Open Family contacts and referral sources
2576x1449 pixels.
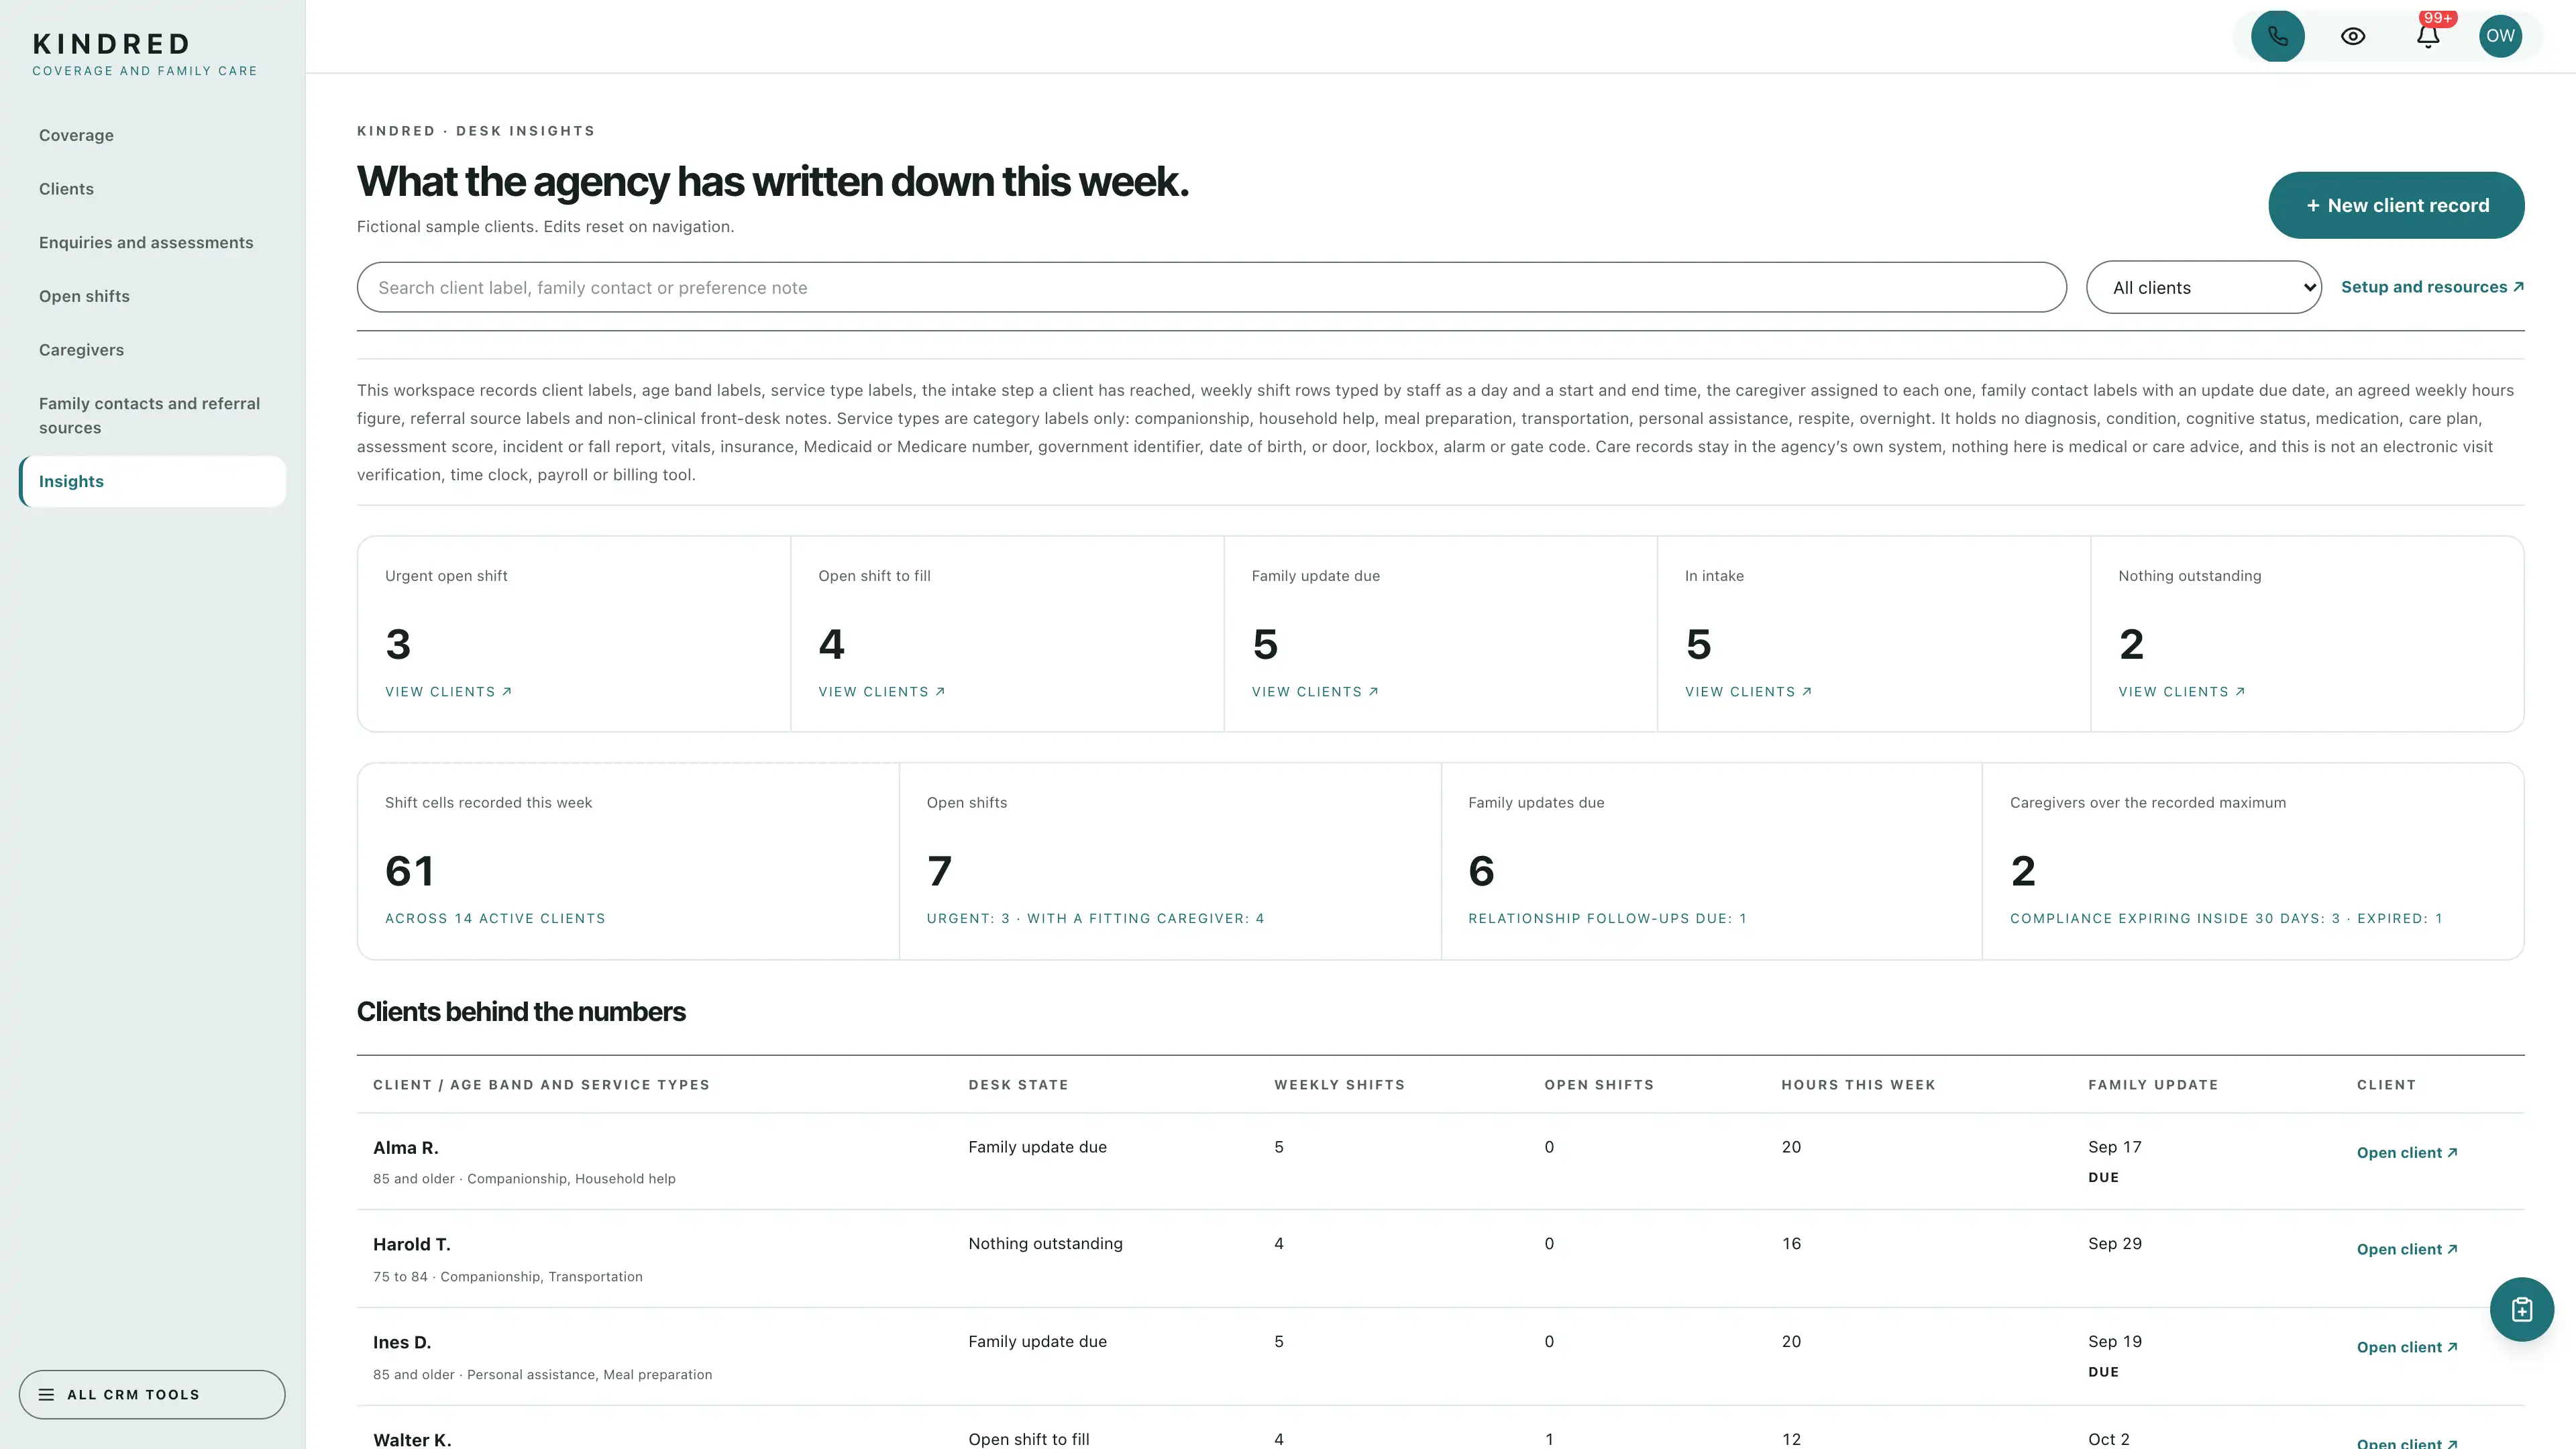(150, 415)
